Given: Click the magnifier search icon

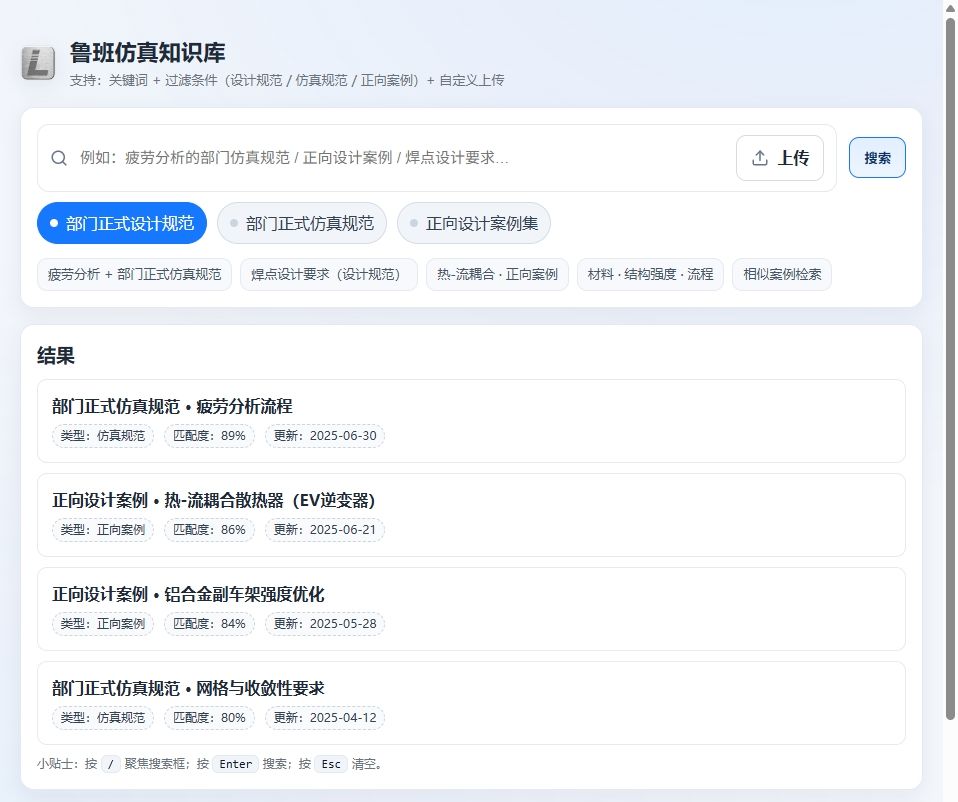Looking at the screenshot, I should [59, 158].
